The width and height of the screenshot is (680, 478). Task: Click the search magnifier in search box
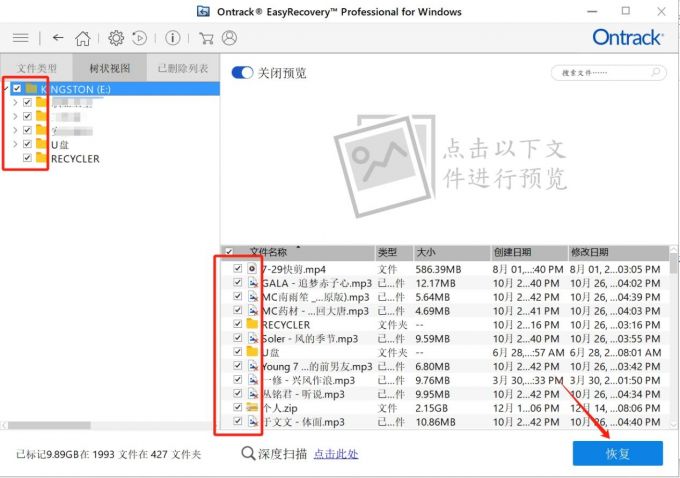[x=656, y=72]
